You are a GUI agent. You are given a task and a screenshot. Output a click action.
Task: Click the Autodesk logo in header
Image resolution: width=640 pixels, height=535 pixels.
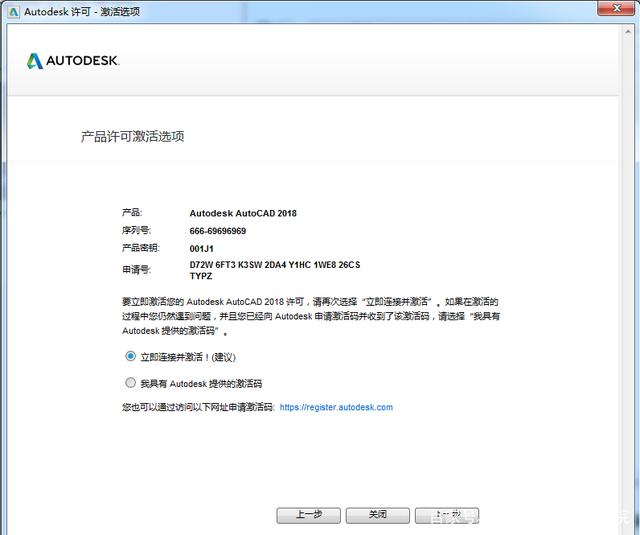pos(73,61)
